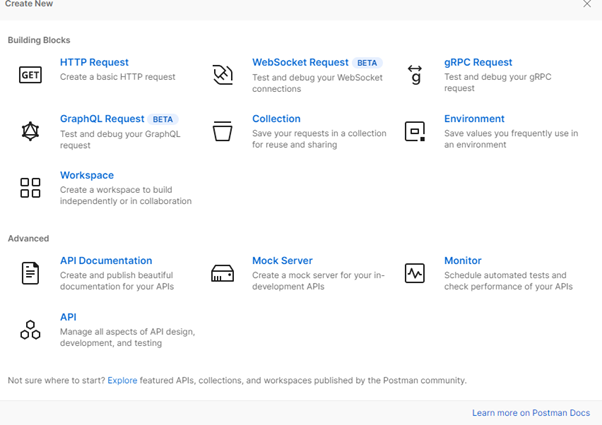Click the gRPC Request arrow icon
The image size is (602, 425).
click(x=415, y=75)
